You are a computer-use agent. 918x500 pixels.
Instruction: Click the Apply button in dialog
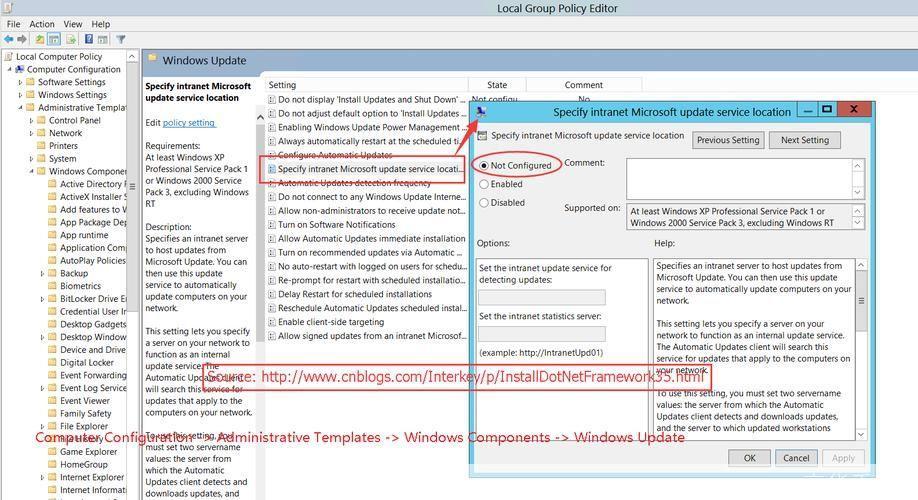[x=843, y=458]
